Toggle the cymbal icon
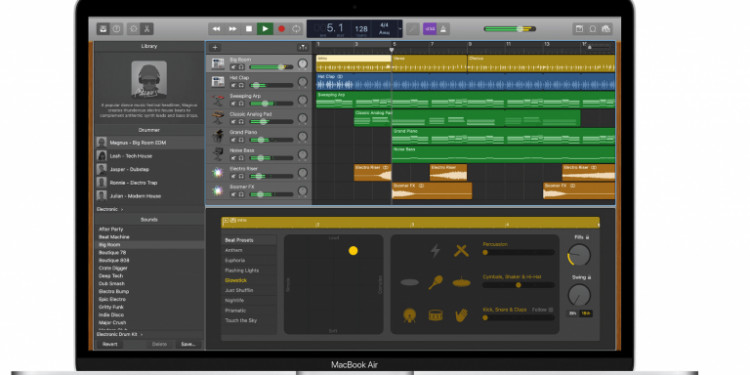 point(461,282)
